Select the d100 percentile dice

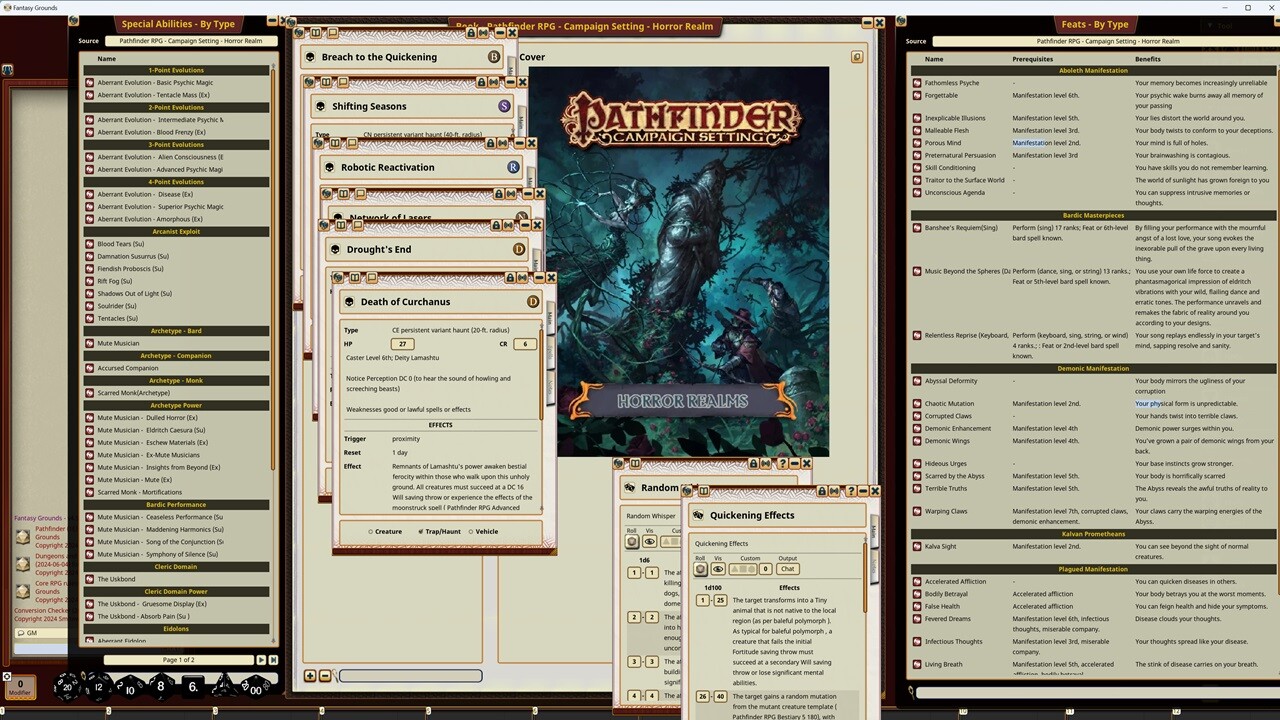[255, 691]
